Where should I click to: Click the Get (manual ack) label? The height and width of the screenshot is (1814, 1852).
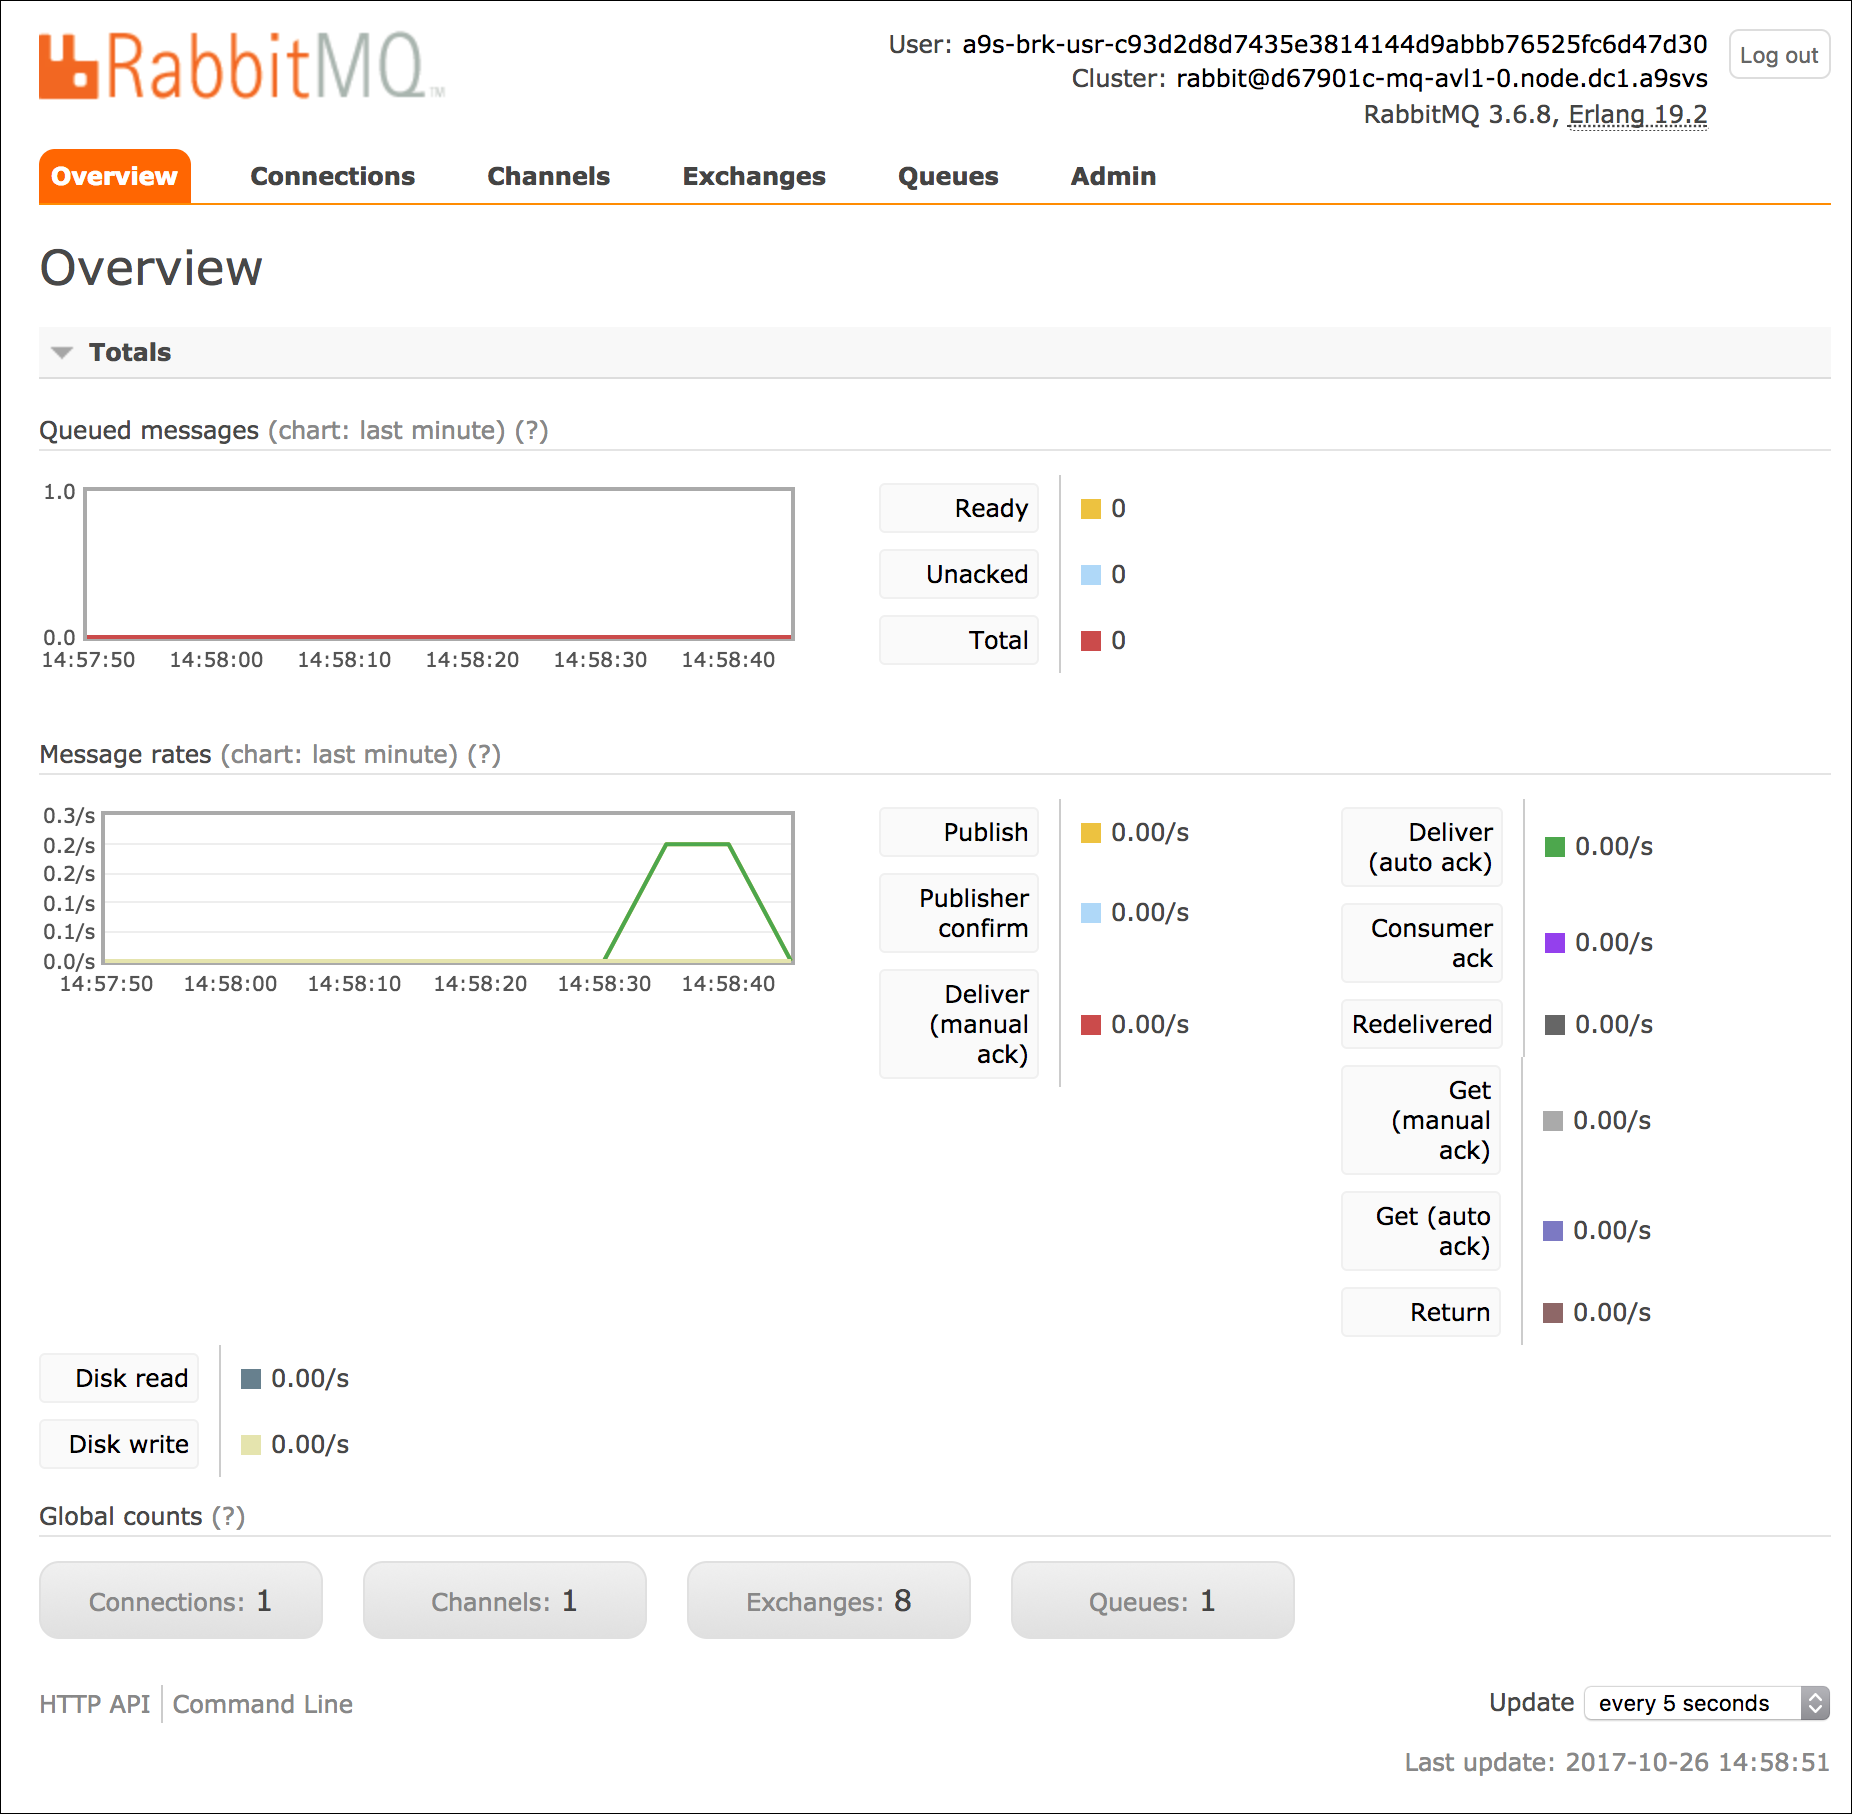(1421, 1120)
